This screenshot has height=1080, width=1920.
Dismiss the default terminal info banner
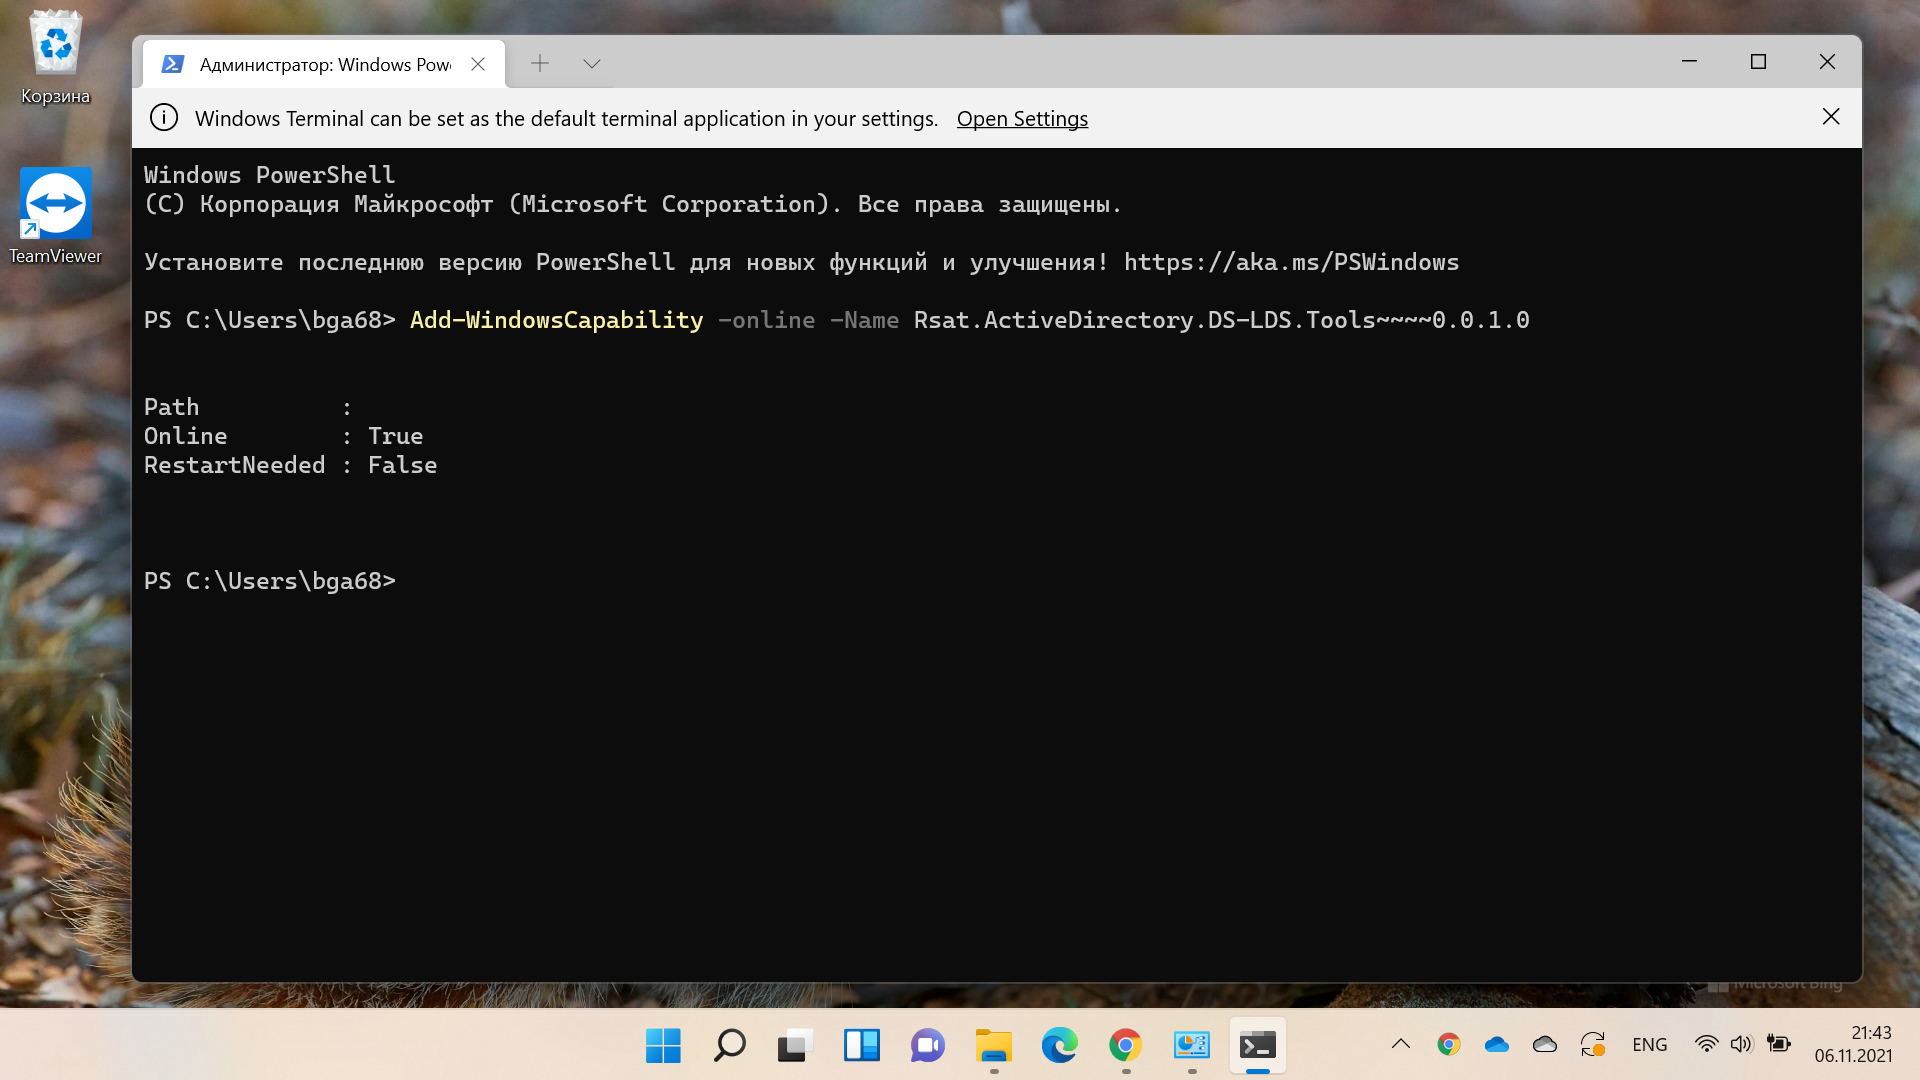pos(1831,117)
